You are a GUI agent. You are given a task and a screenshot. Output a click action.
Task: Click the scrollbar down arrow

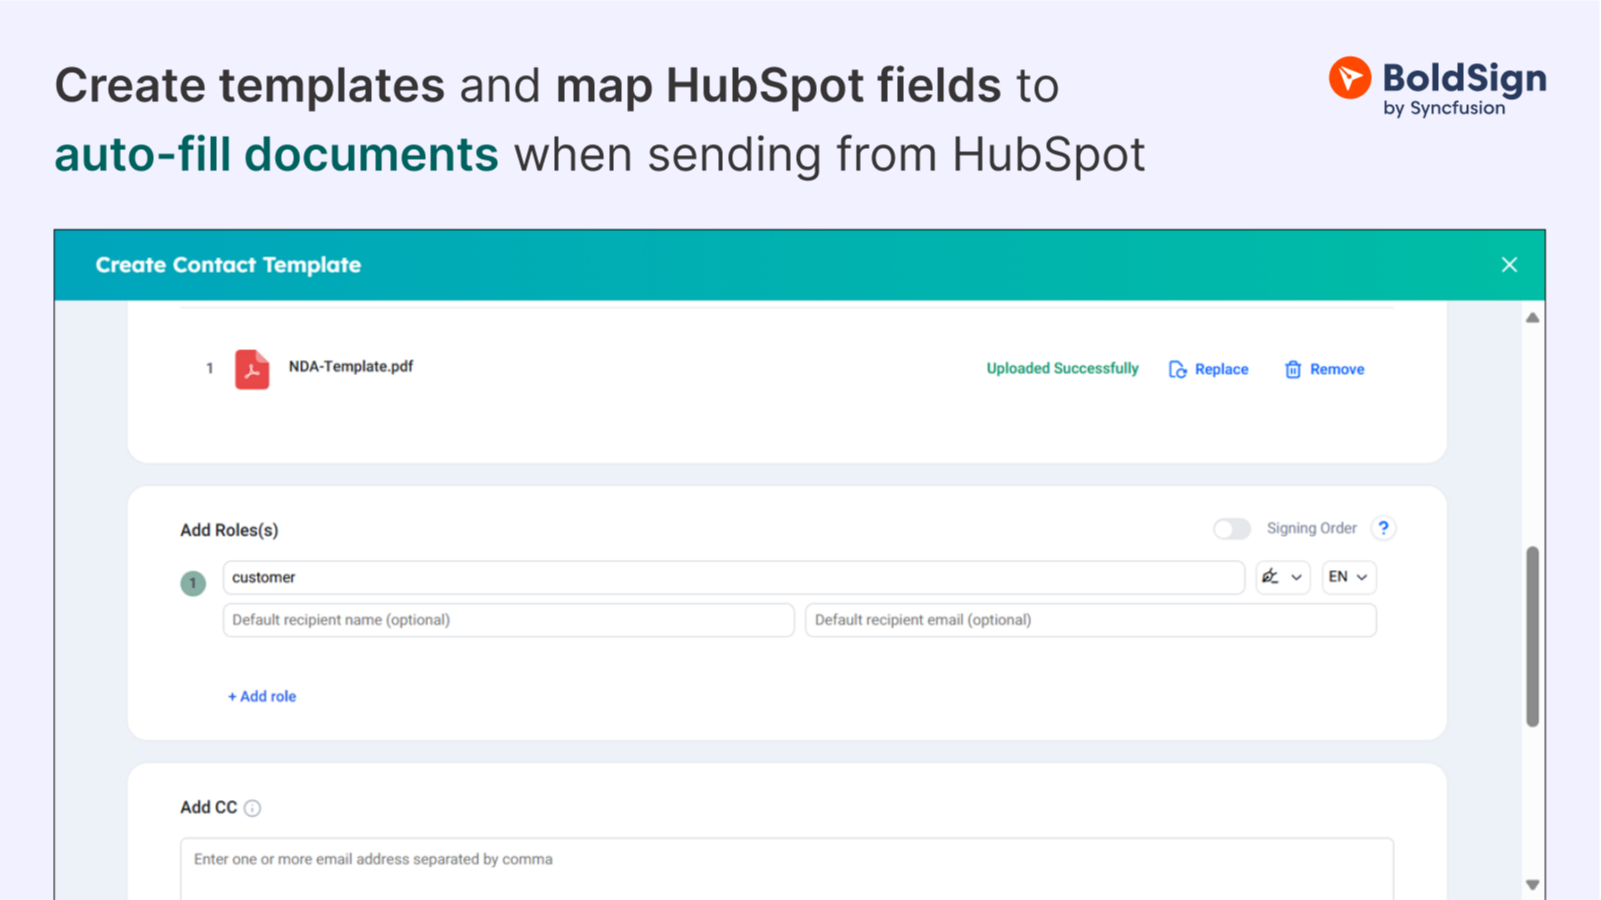click(1532, 884)
